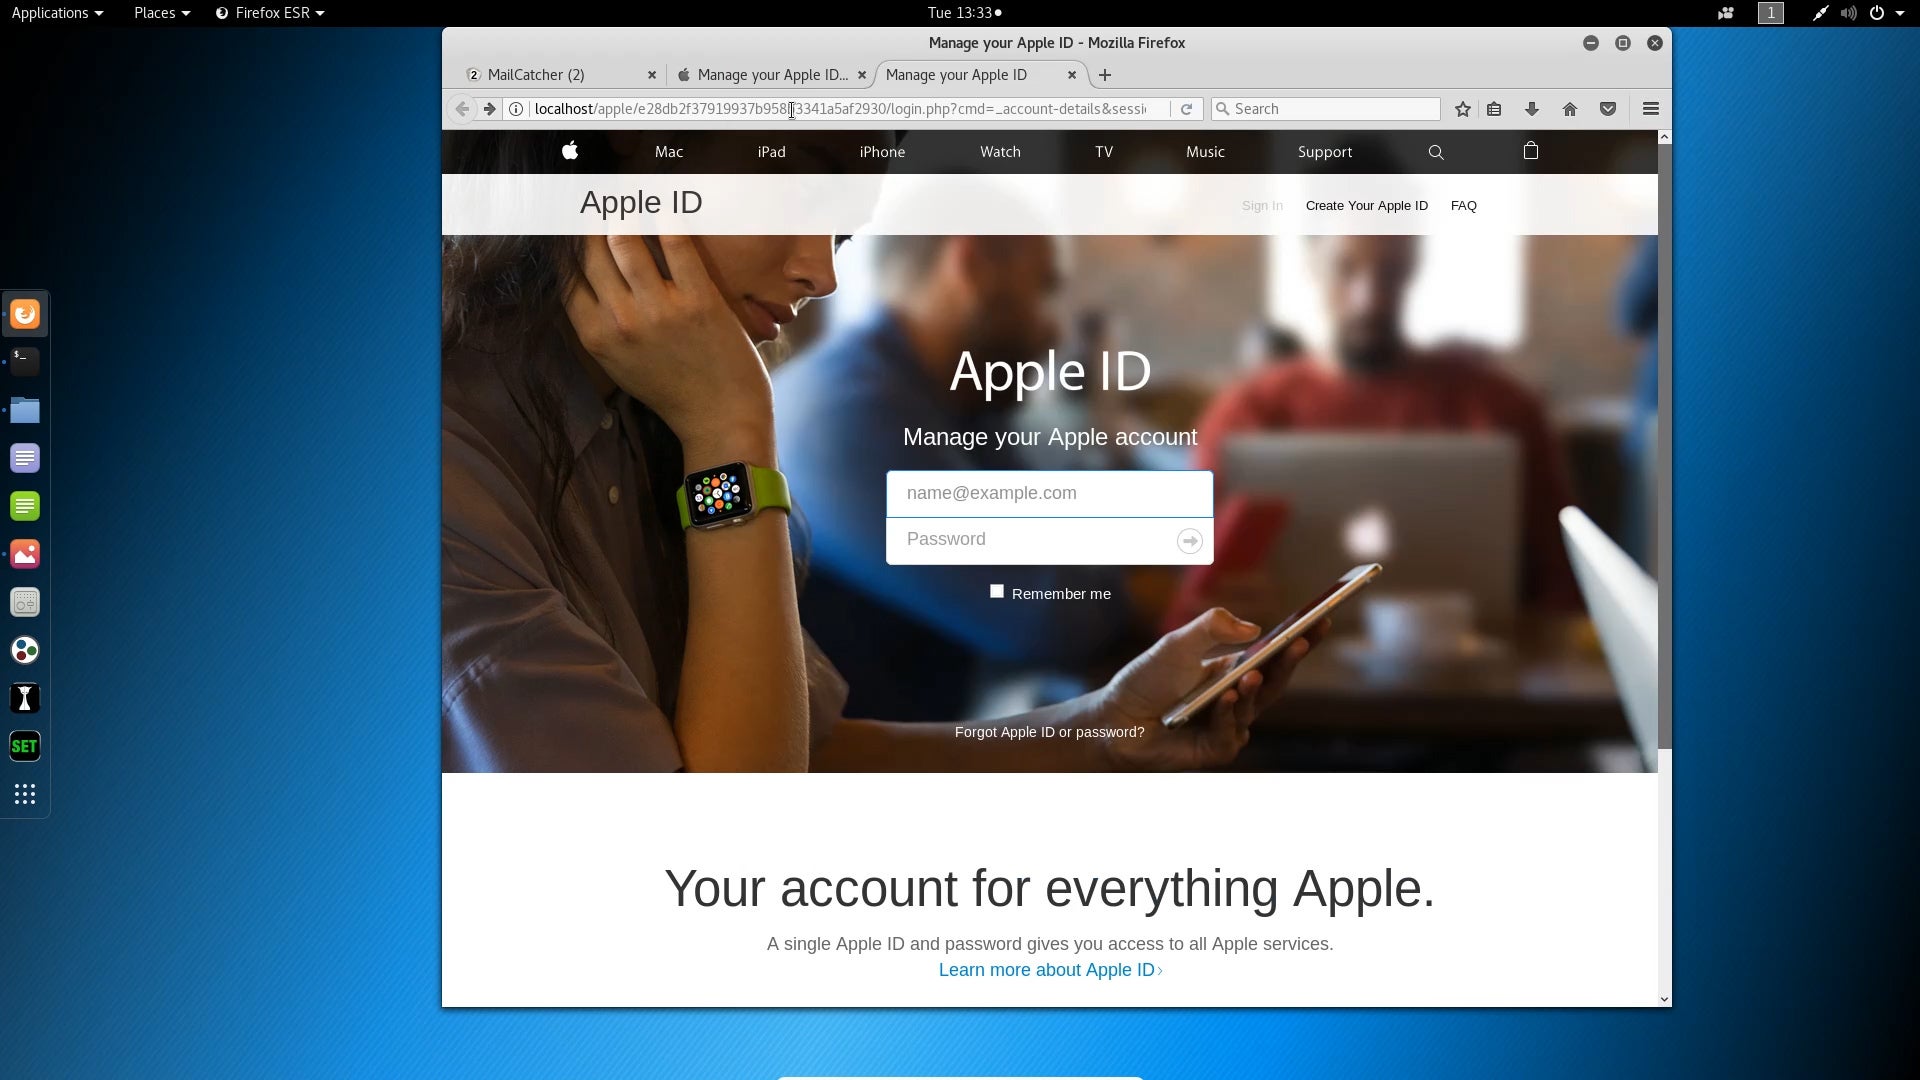This screenshot has width=1920, height=1080.
Task: Click the recorder camera icon in top bar
Action: [x=1726, y=13]
